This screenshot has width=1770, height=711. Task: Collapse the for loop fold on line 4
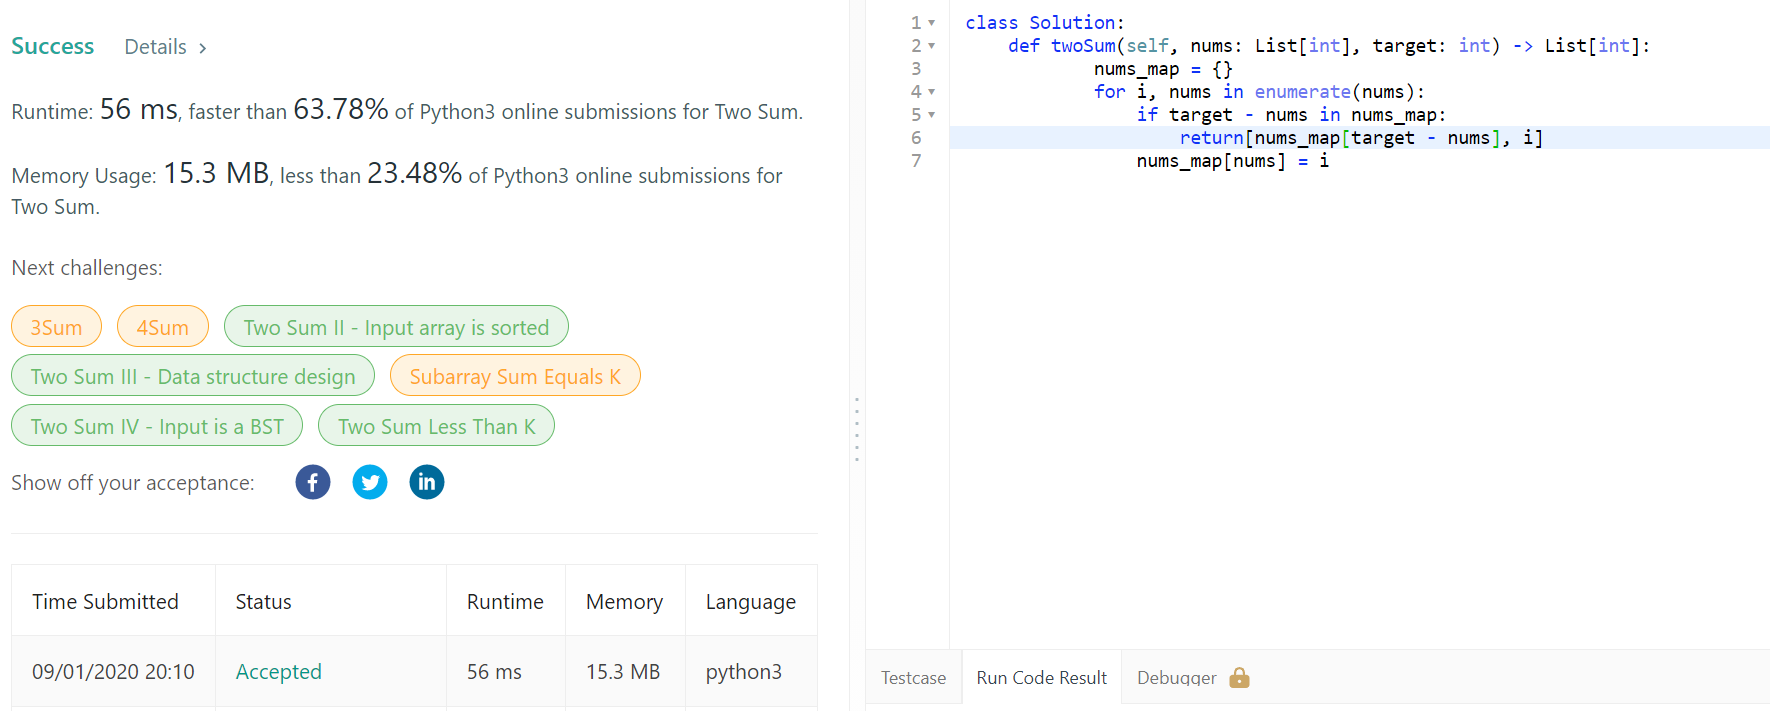[x=932, y=92]
